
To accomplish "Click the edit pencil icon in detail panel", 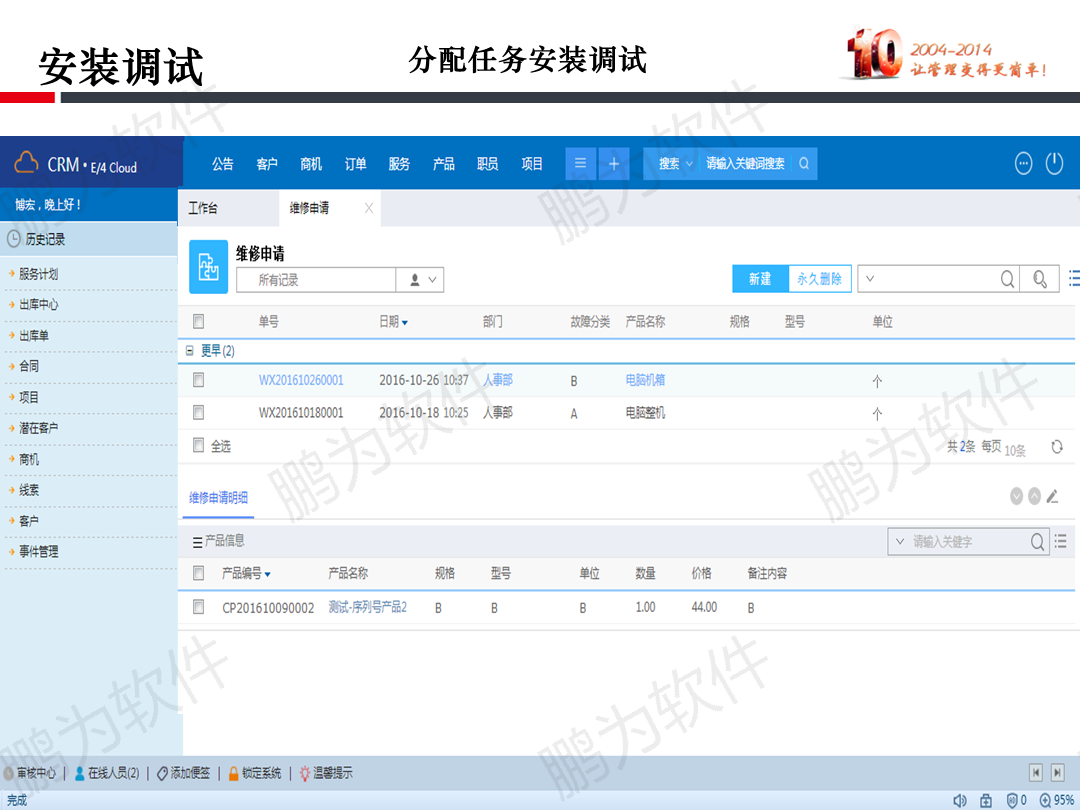I will [1052, 496].
